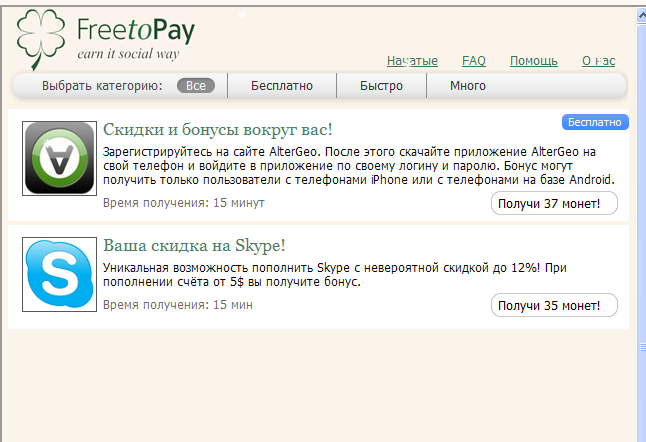Open the Начатые link
The height and width of the screenshot is (442, 646).
click(x=412, y=61)
